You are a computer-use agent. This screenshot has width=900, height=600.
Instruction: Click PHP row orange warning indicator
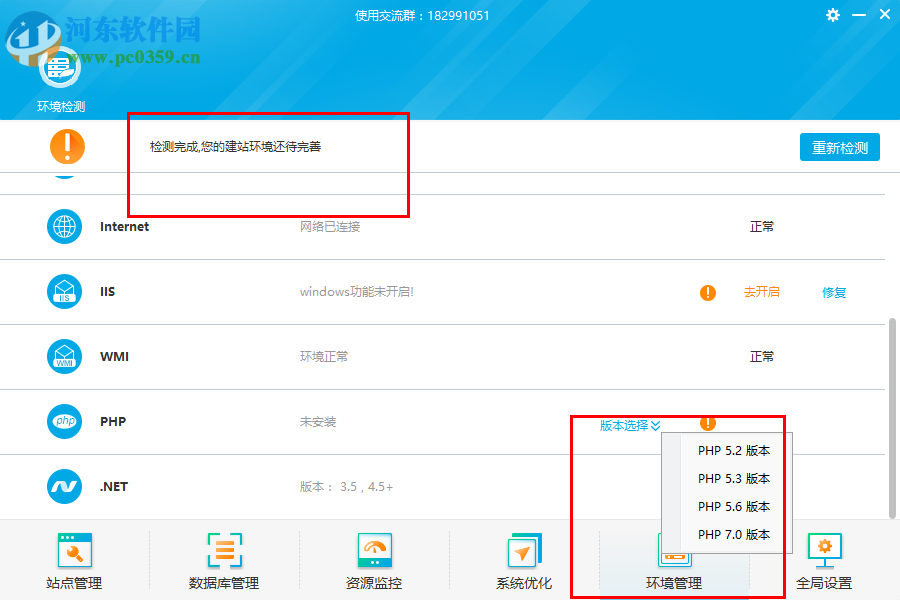(x=708, y=423)
